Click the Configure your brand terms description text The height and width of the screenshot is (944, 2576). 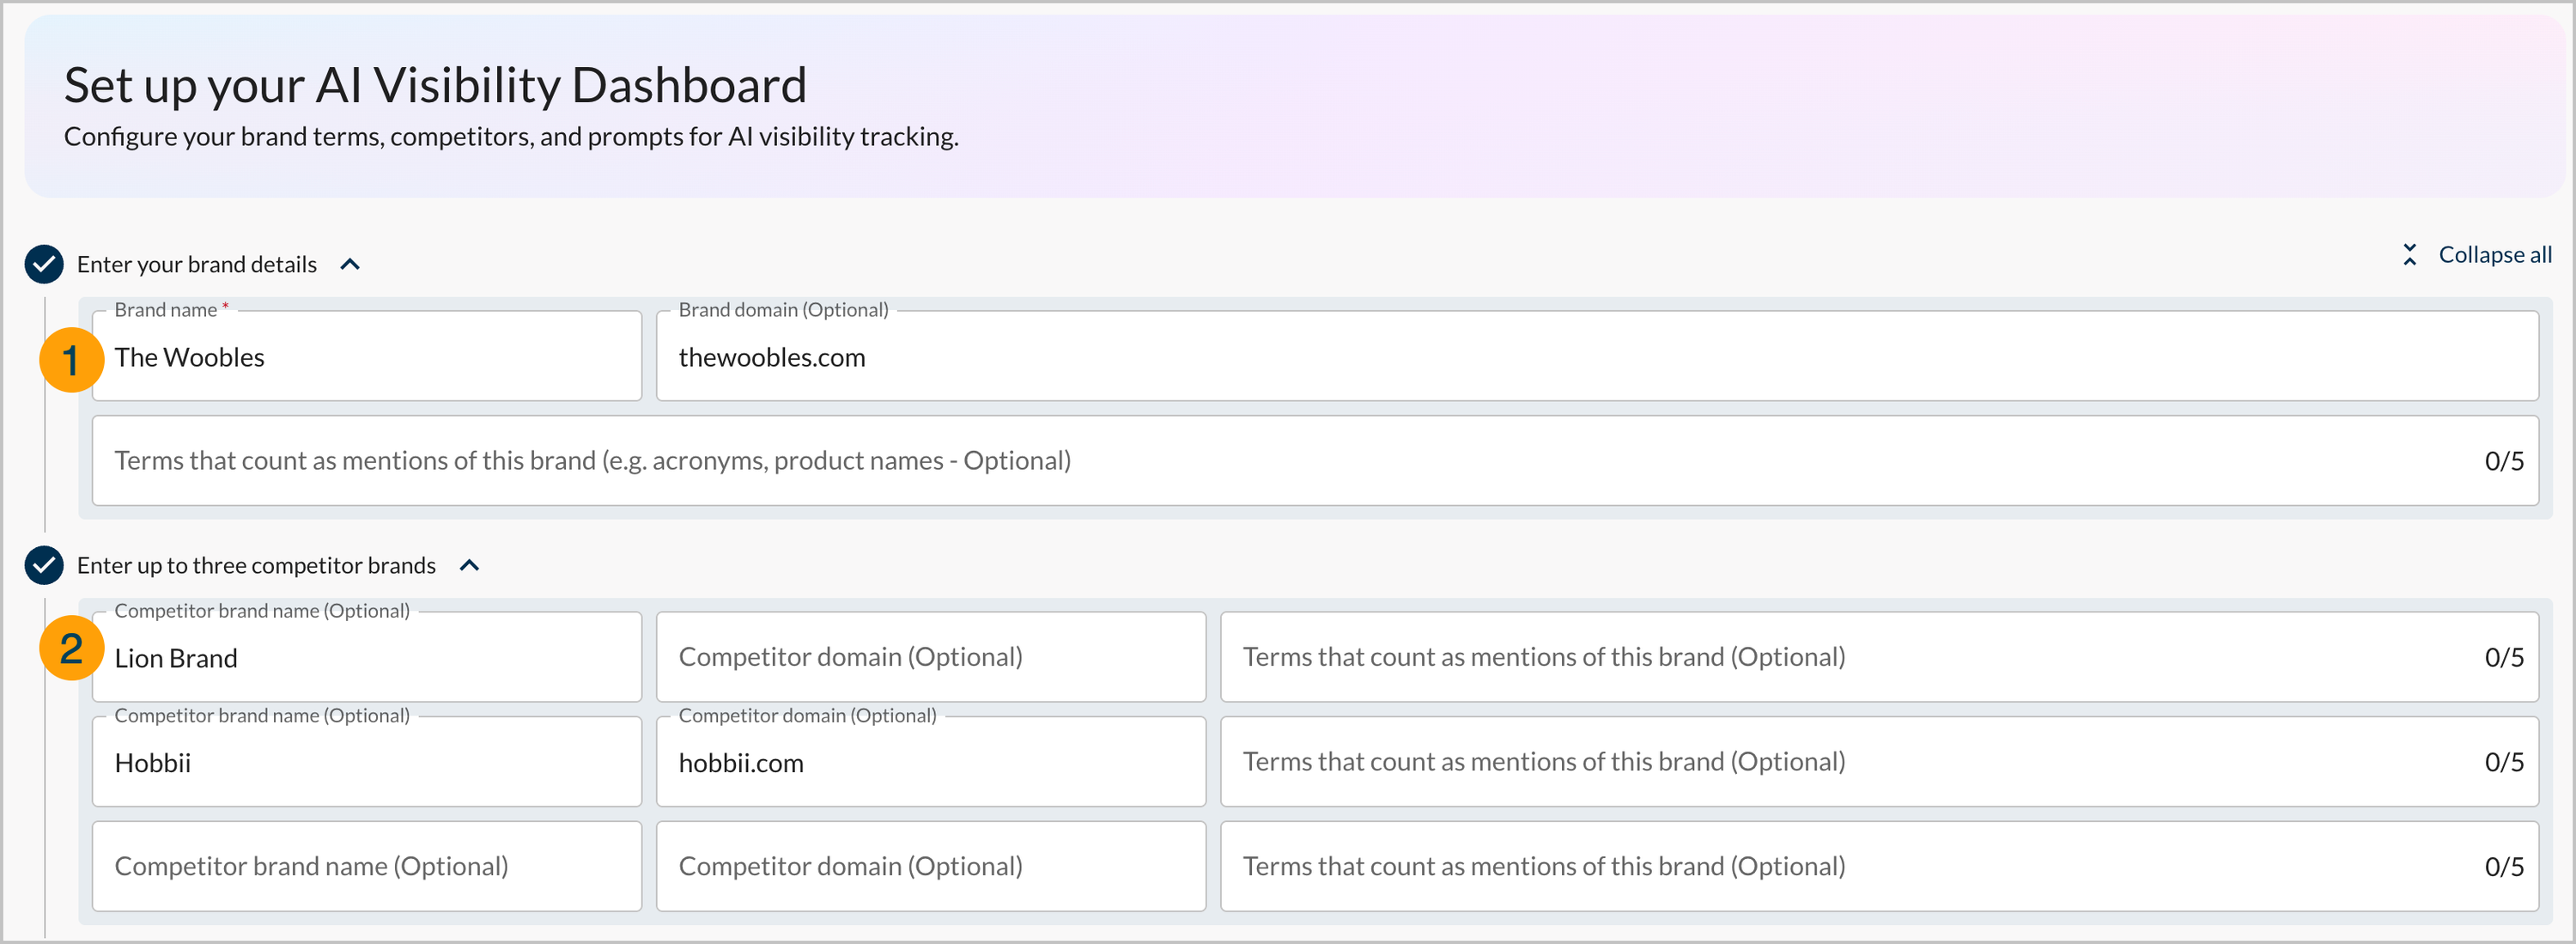[511, 137]
